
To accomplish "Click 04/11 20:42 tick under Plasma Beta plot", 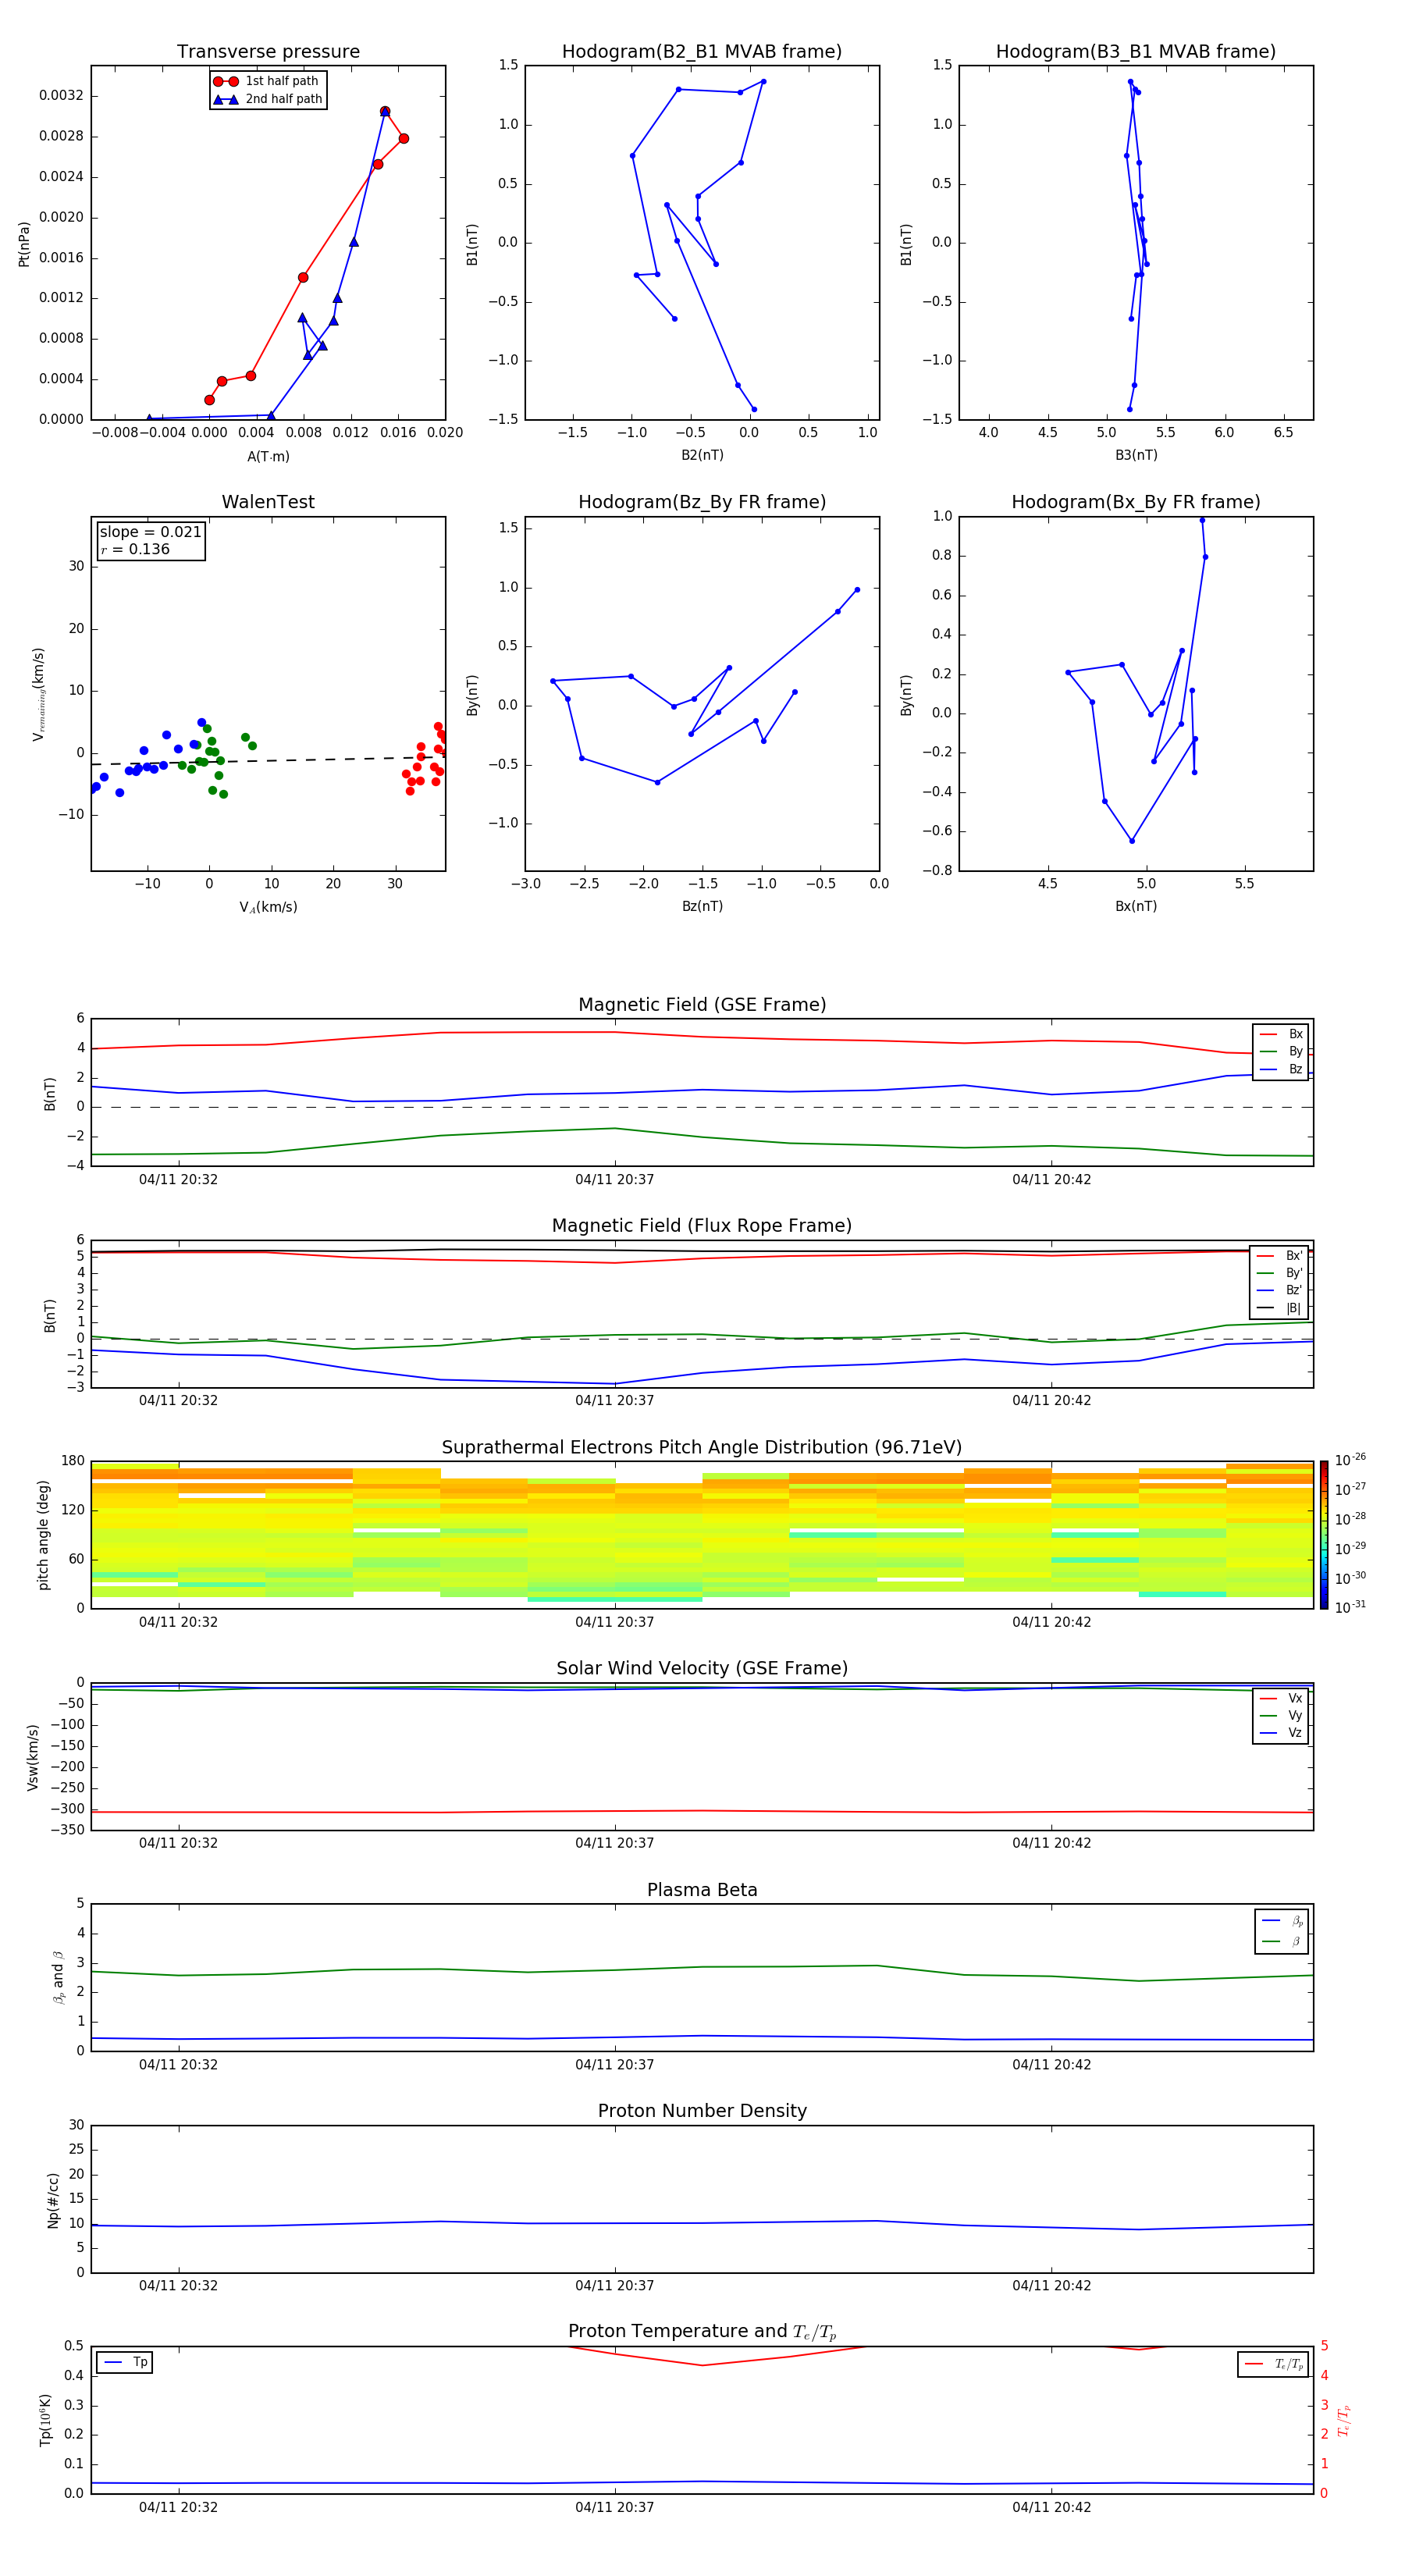I will click(1051, 2065).
